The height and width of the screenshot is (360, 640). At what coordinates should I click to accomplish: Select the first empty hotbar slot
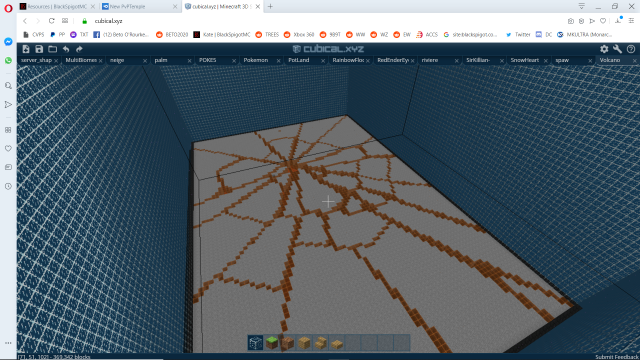pos(353,343)
